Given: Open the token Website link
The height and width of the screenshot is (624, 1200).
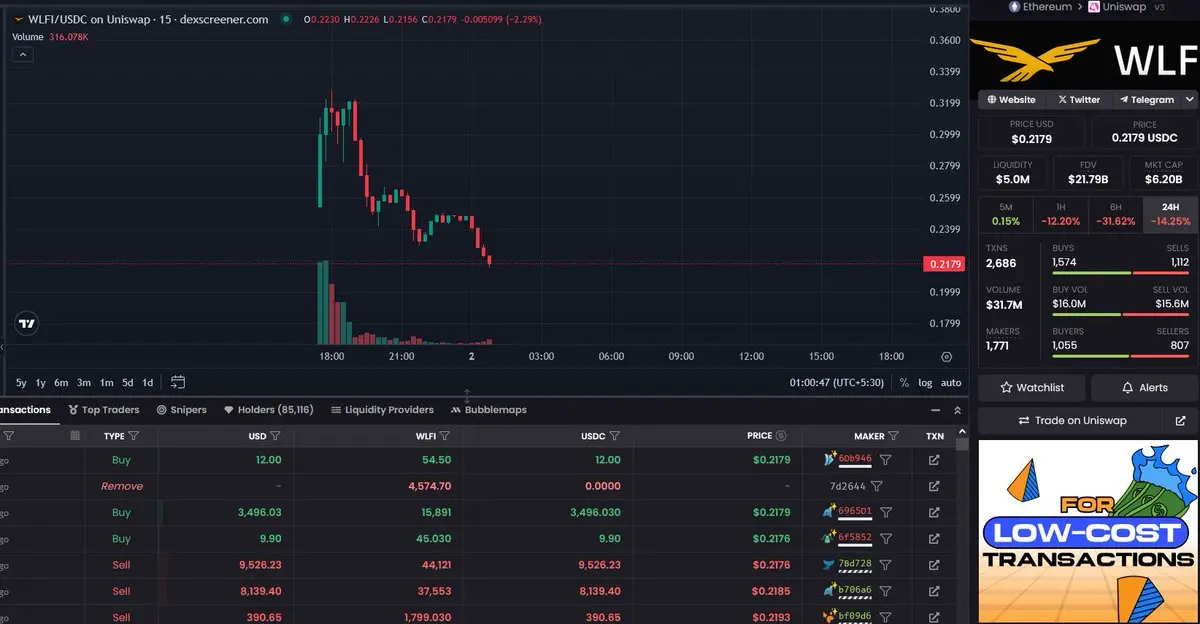Looking at the screenshot, I should coord(1012,100).
